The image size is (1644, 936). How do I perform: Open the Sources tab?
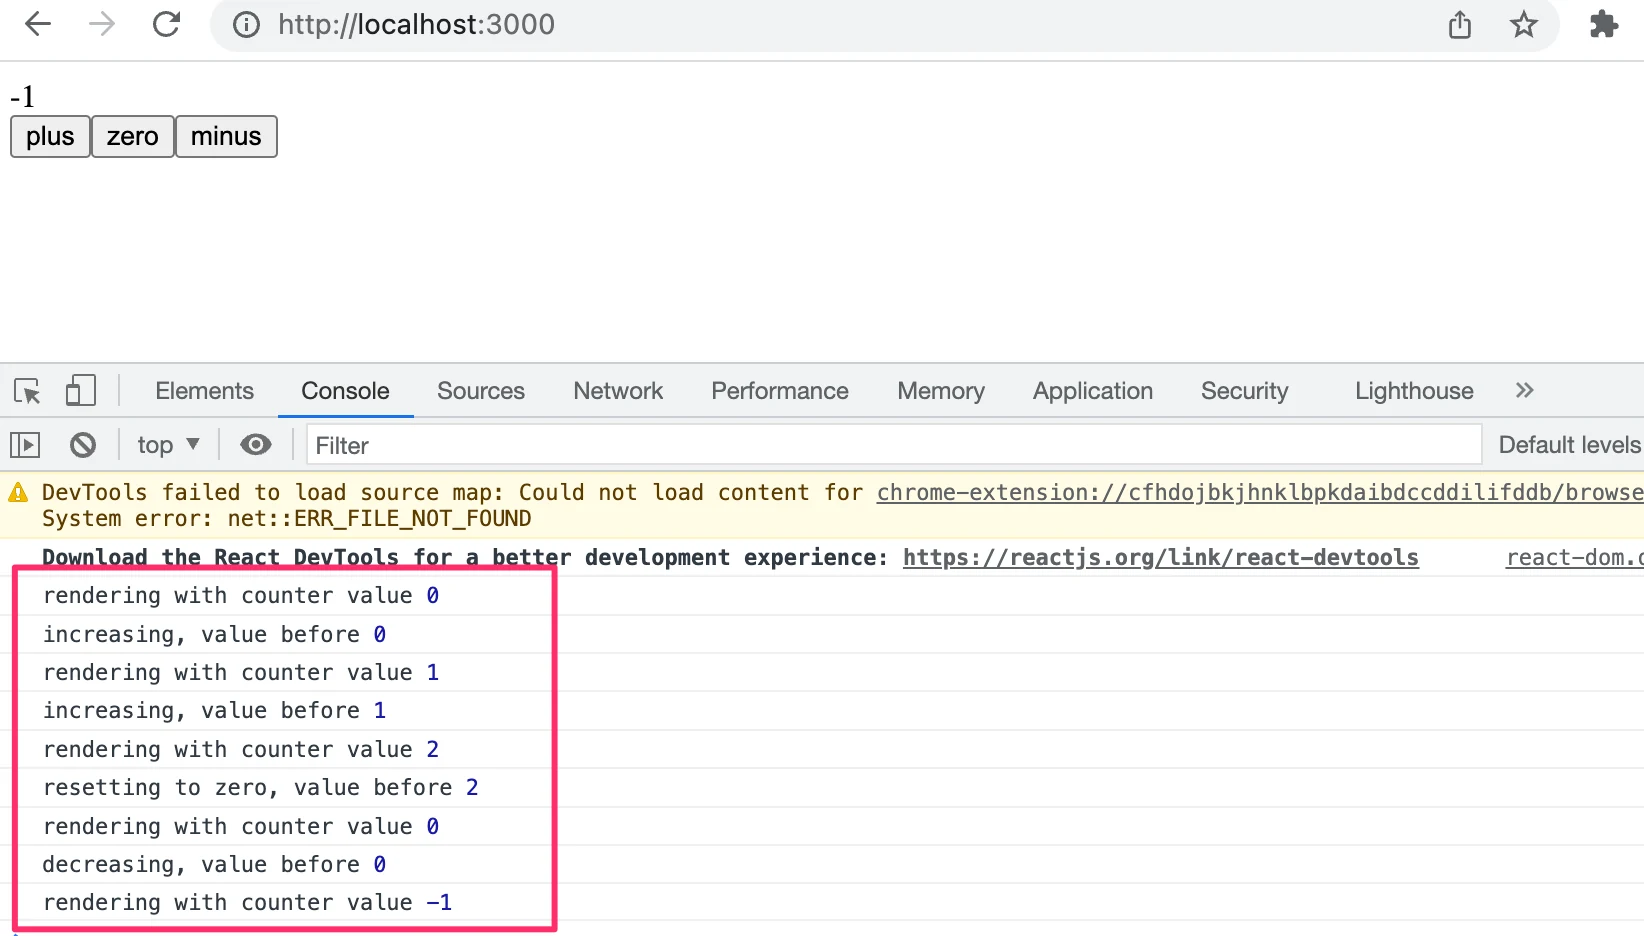pyautogui.click(x=481, y=391)
